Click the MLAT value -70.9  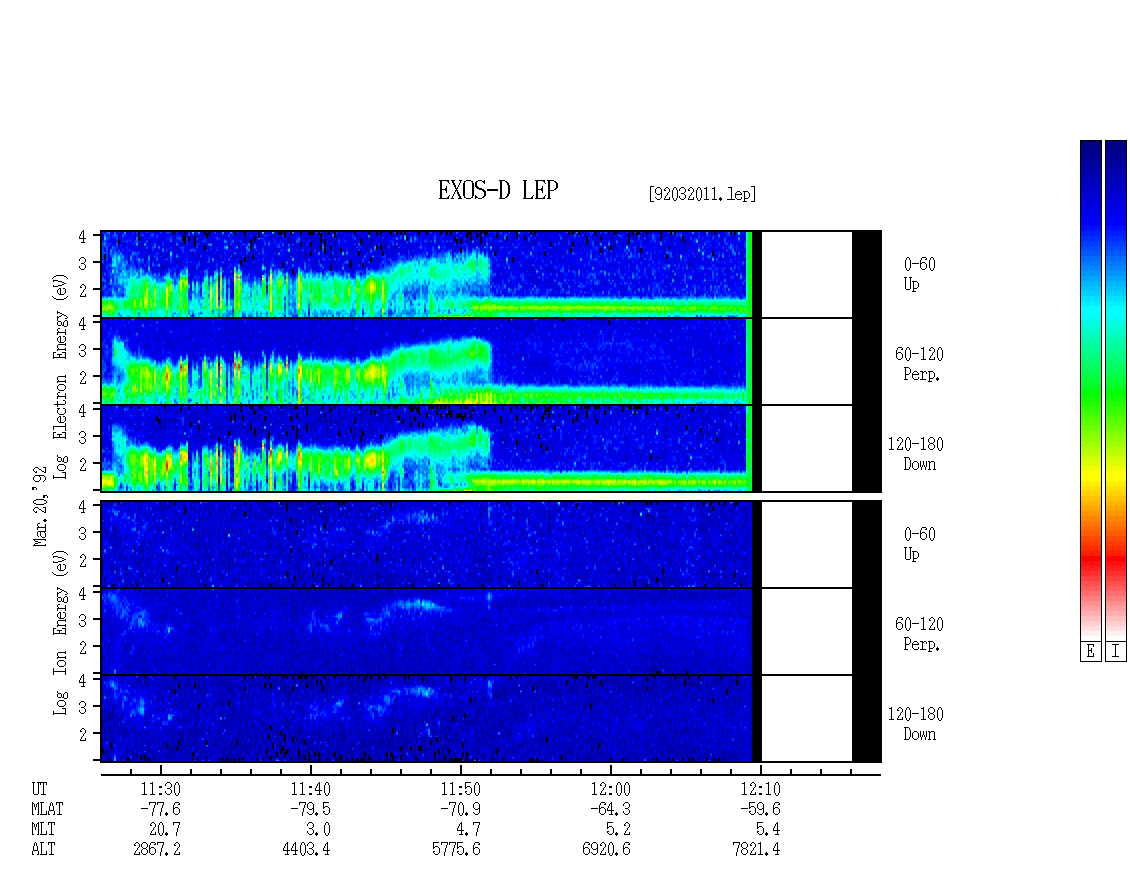(x=461, y=809)
